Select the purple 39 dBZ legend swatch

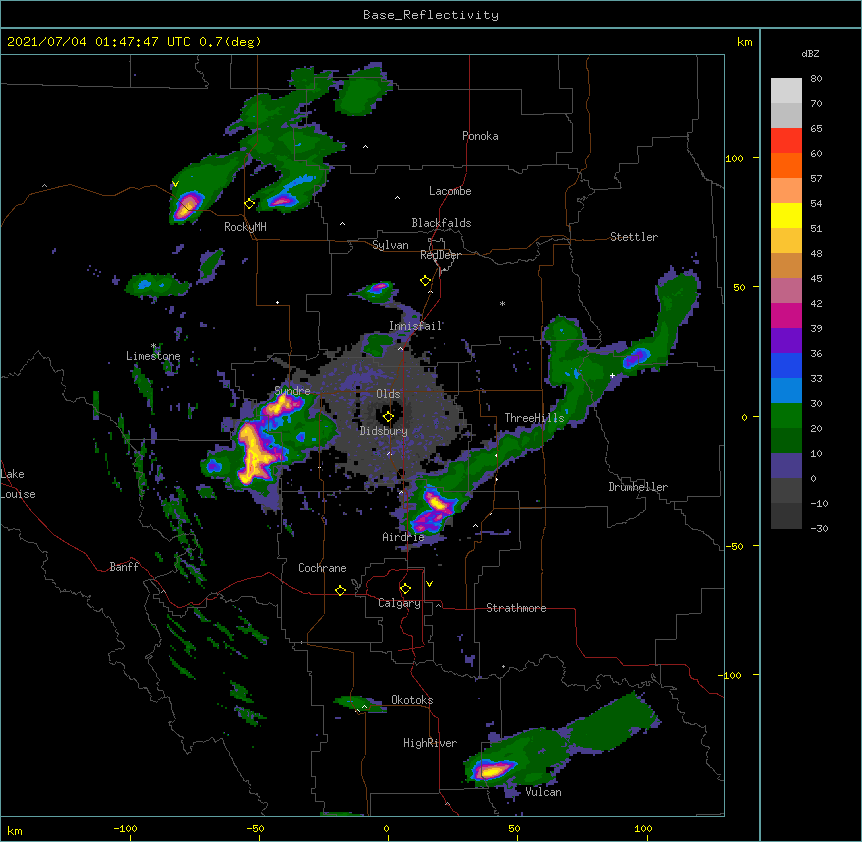pyautogui.click(x=786, y=341)
